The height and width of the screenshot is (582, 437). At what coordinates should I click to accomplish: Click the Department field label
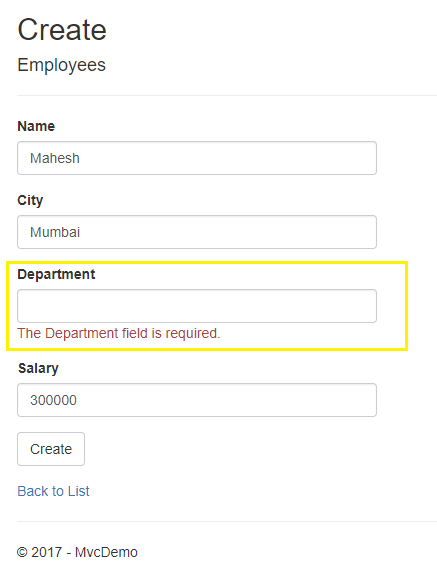coord(56,274)
